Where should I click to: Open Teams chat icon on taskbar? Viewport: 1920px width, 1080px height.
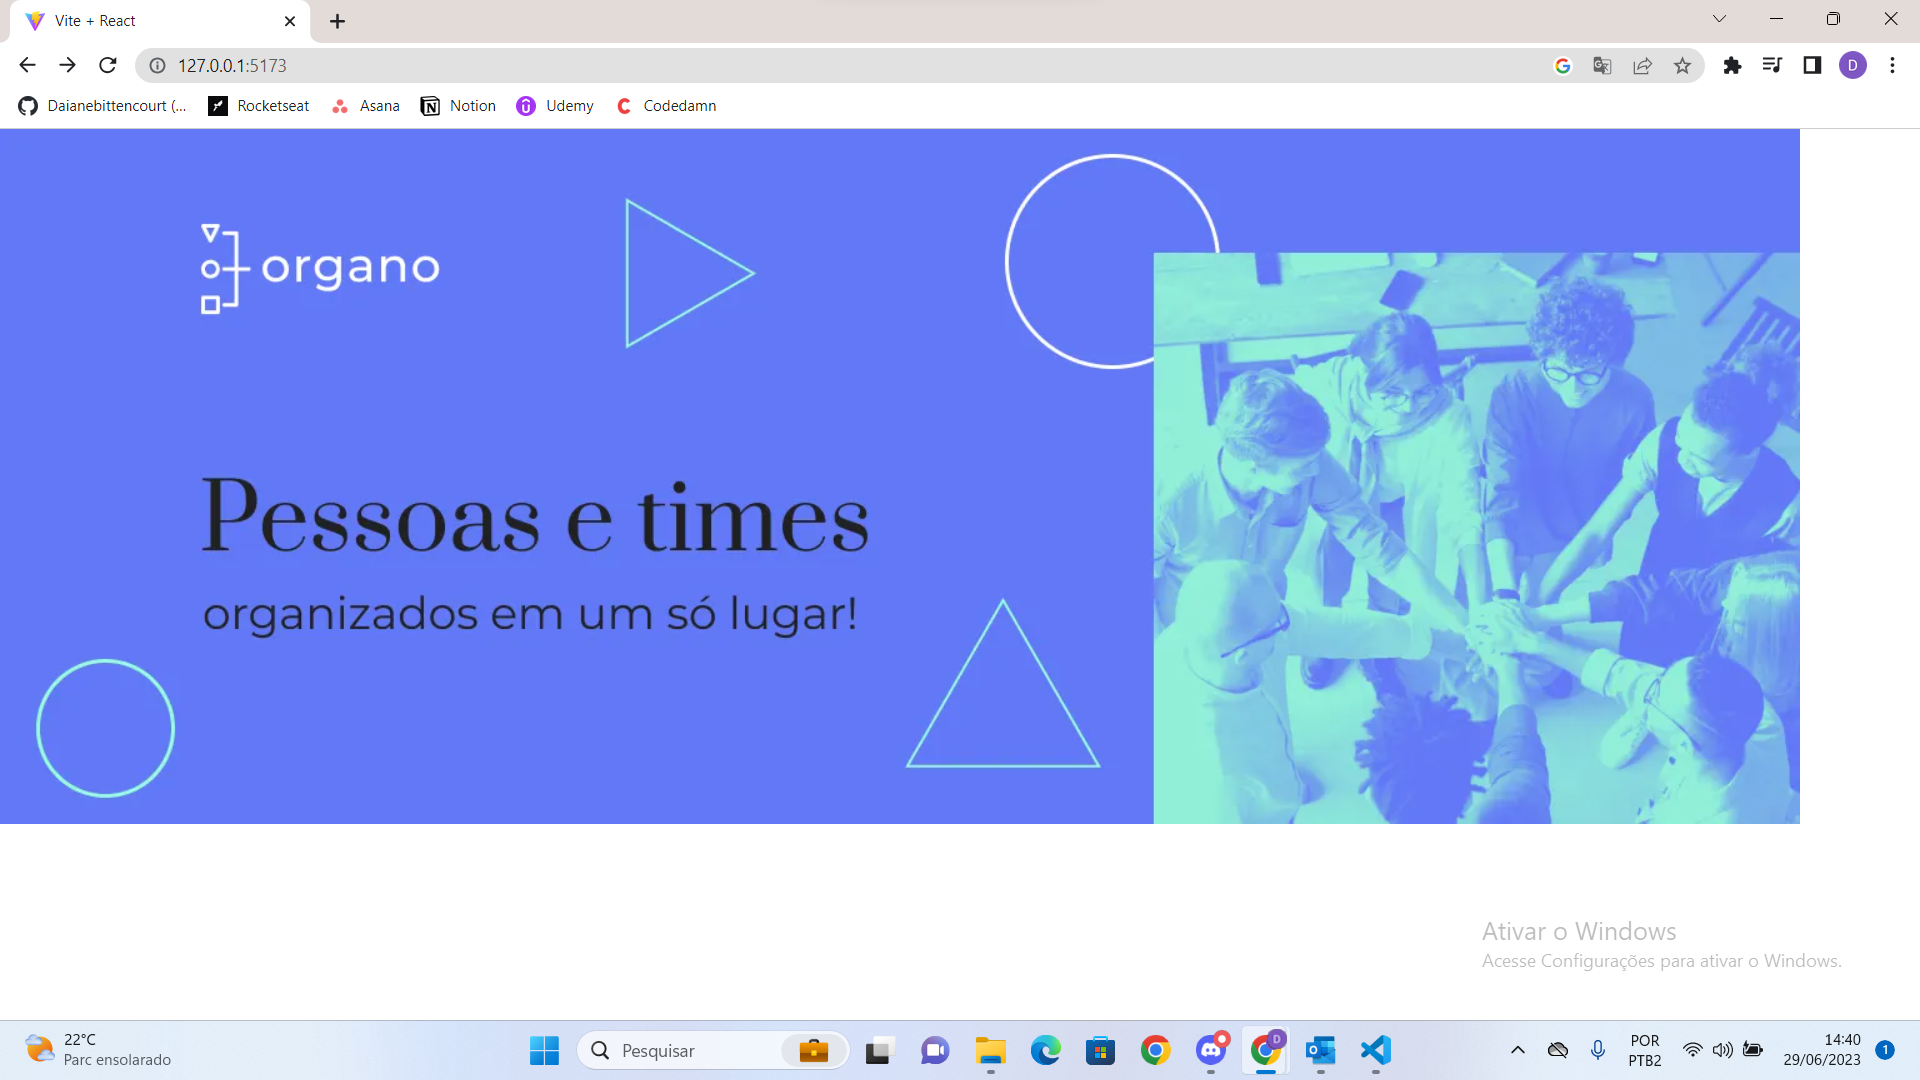click(935, 1051)
